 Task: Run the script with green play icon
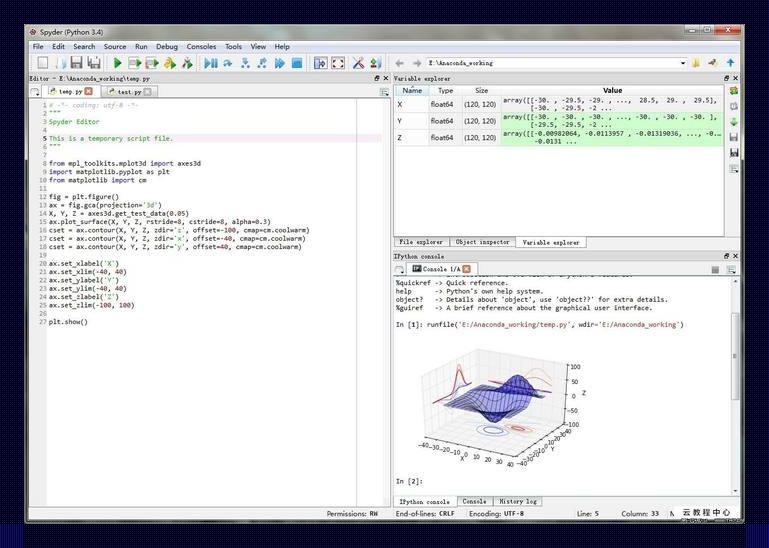coord(117,63)
